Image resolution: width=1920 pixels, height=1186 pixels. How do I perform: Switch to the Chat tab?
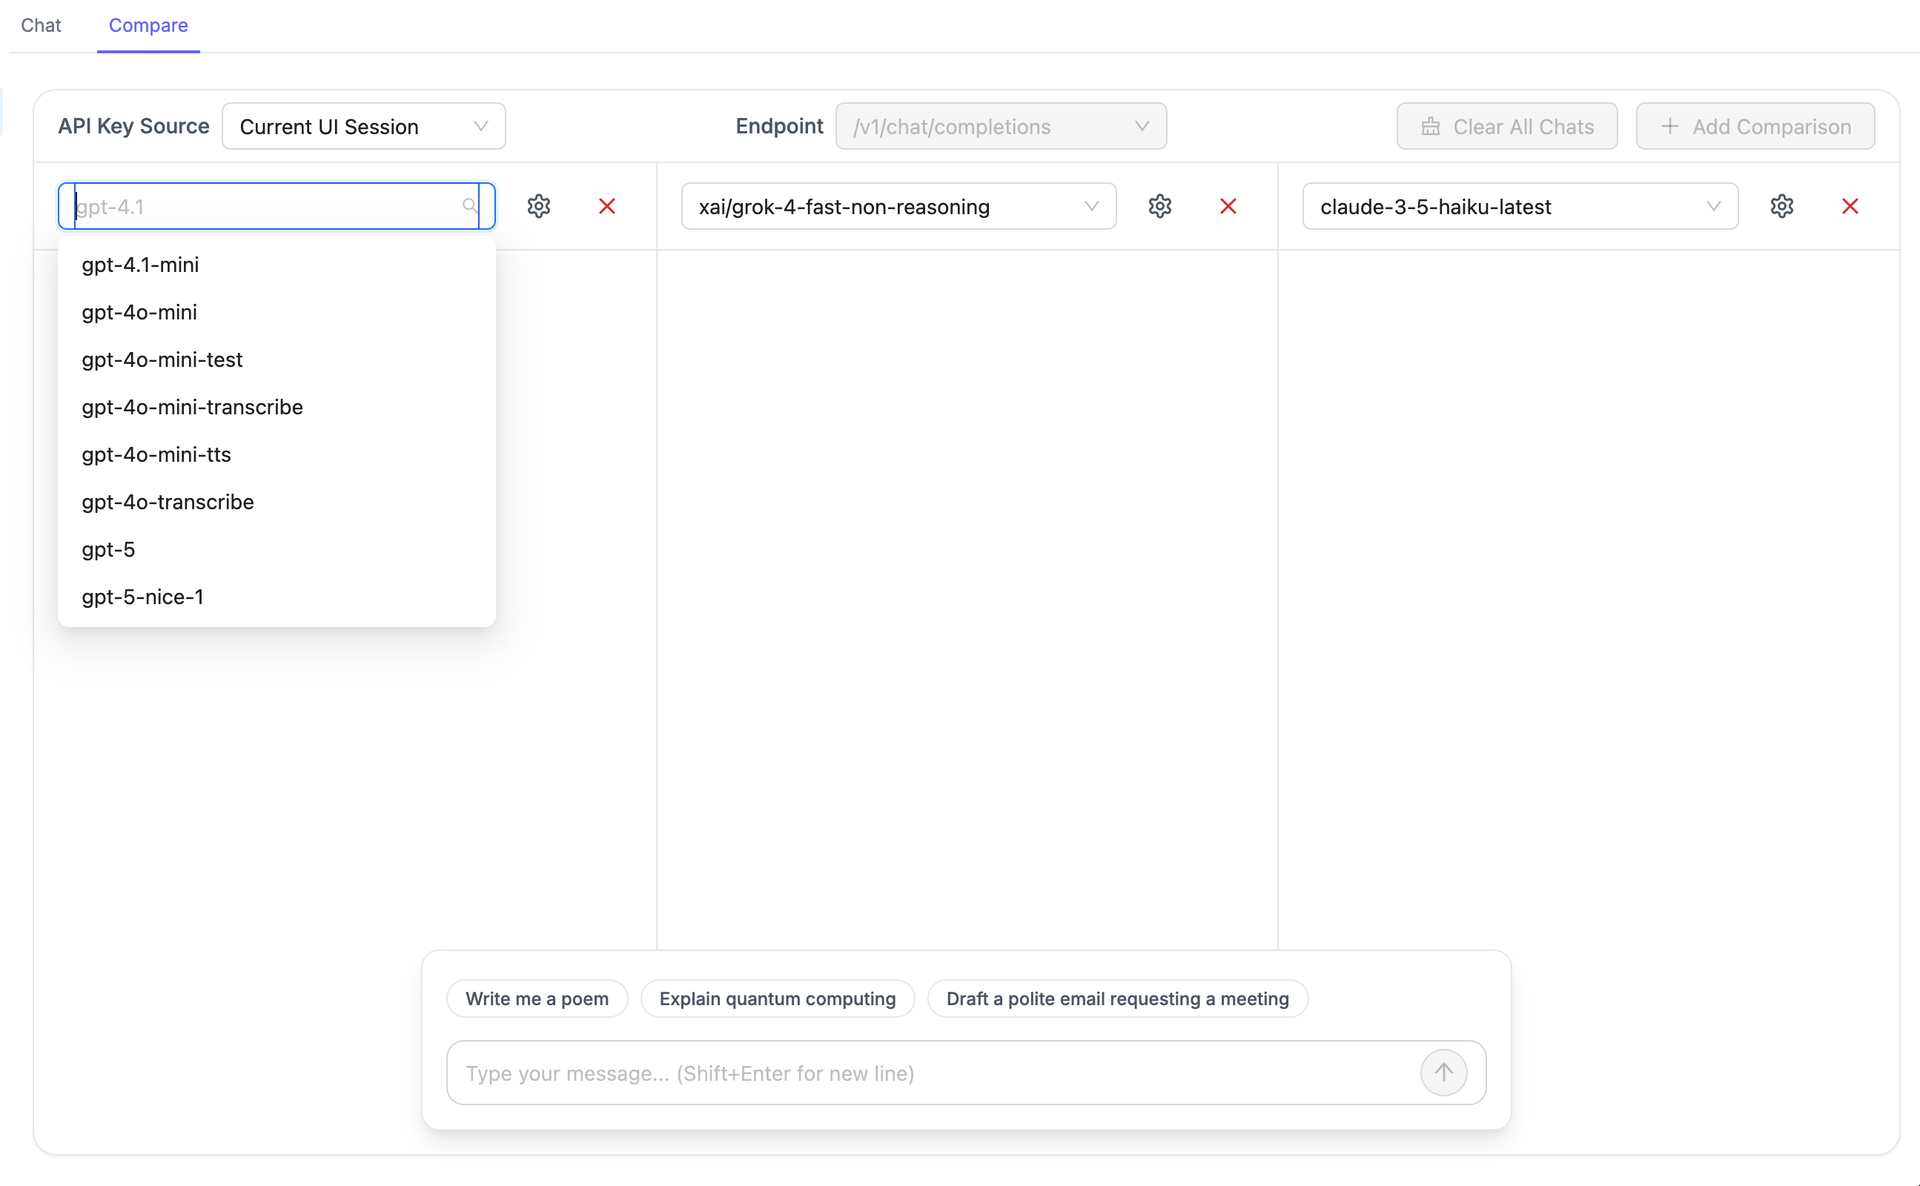[x=40, y=25]
